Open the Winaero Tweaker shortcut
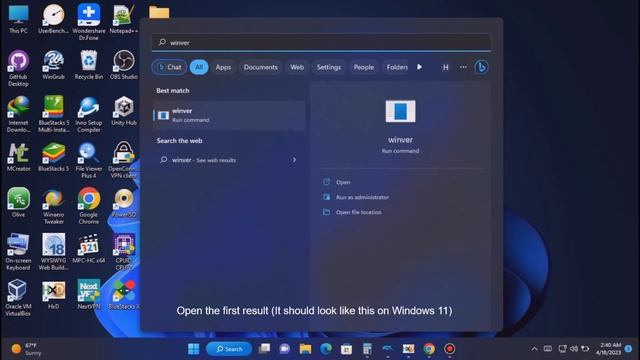Screen dimensions: 640x360 (53, 206)
